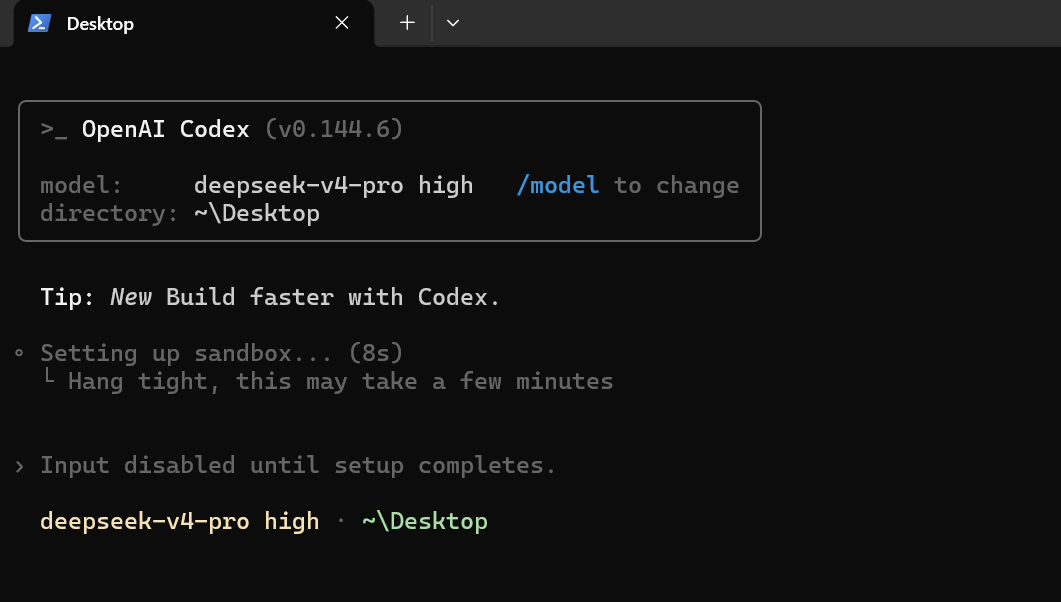Click the disabled input prompt line
The height and width of the screenshot is (602, 1061).
(x=298, y=465)
